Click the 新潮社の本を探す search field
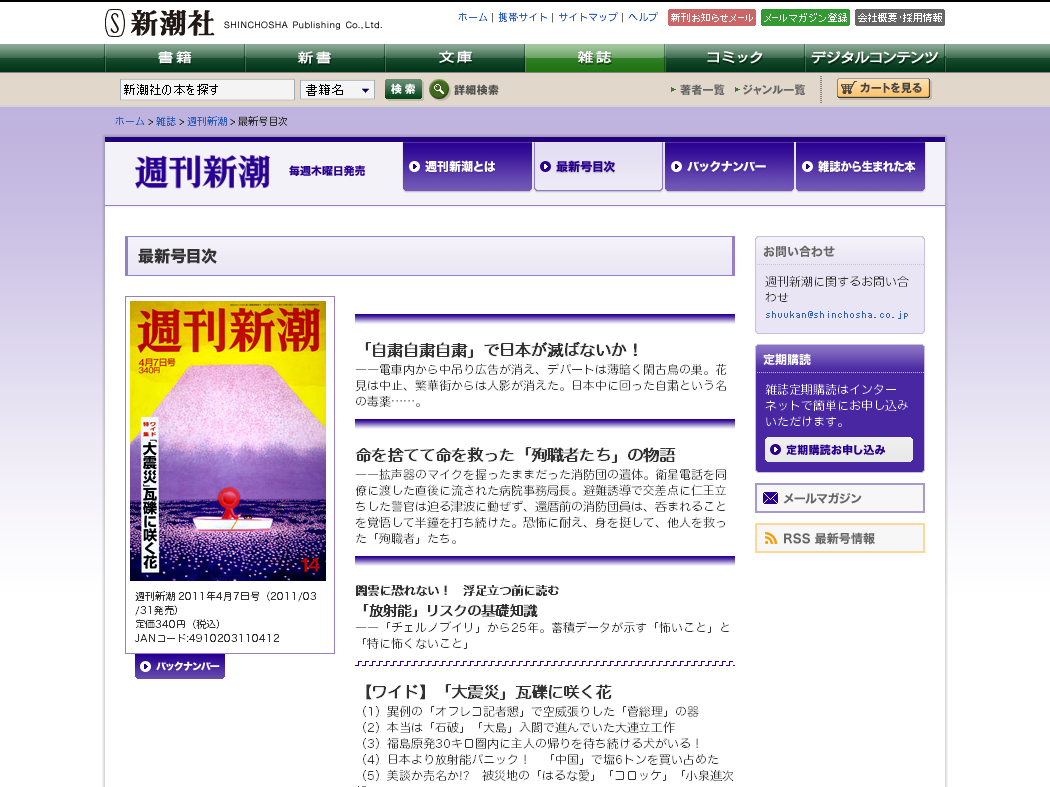Screen dimensions: 1050x787 point(207,90)
